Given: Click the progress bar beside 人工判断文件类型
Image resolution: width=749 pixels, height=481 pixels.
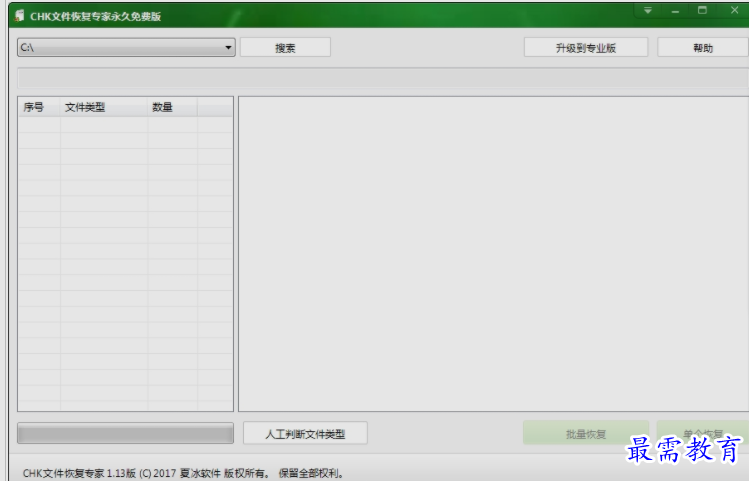Looking at the screenshot, I should (x=126, y=433).
